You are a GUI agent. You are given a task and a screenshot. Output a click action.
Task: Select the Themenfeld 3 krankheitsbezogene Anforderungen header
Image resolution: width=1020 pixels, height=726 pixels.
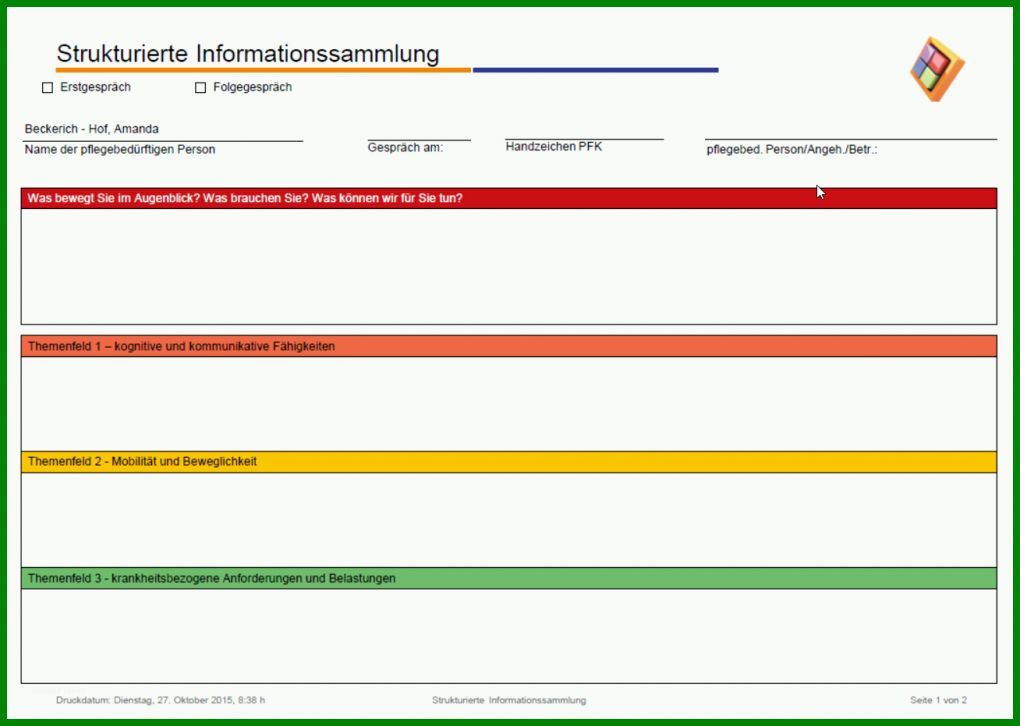(x=509, y=578)
